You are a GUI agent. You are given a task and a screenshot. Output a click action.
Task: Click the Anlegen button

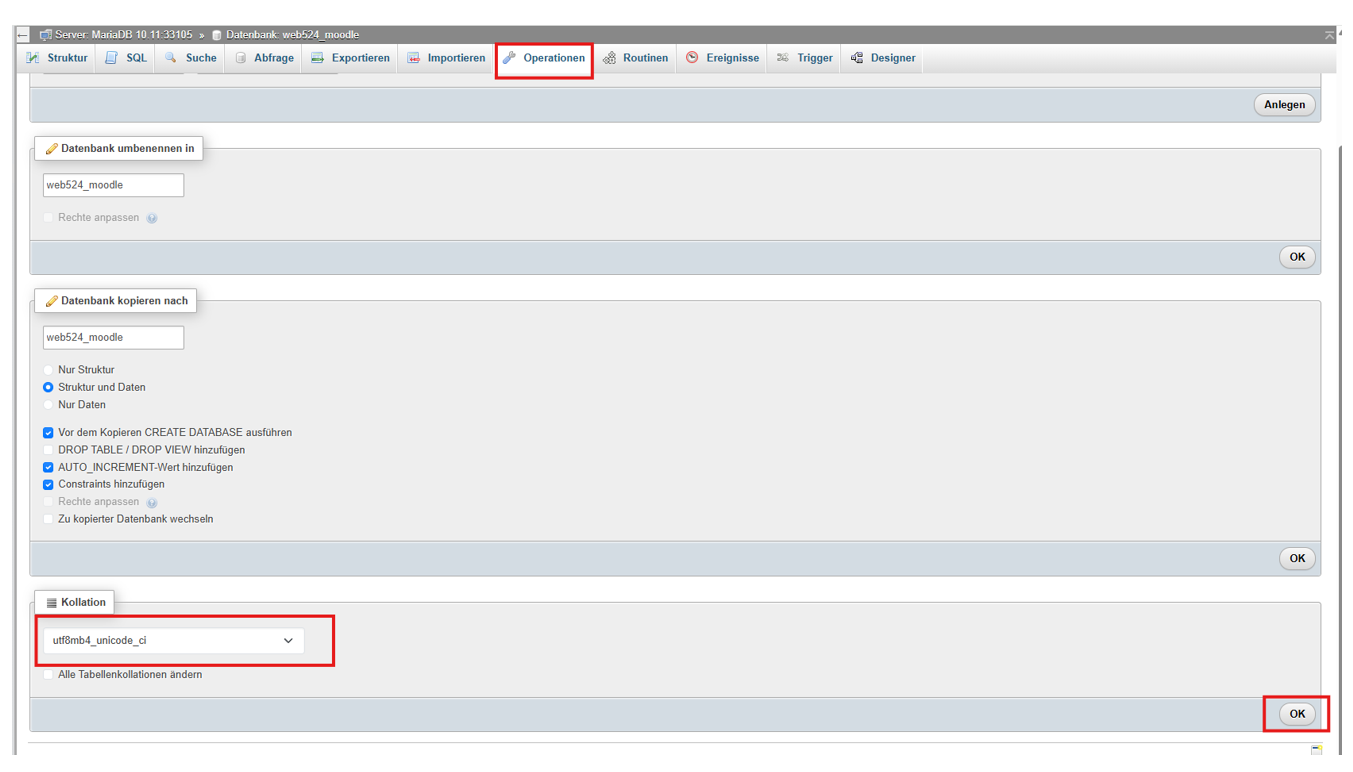(x=1284, y=105)
